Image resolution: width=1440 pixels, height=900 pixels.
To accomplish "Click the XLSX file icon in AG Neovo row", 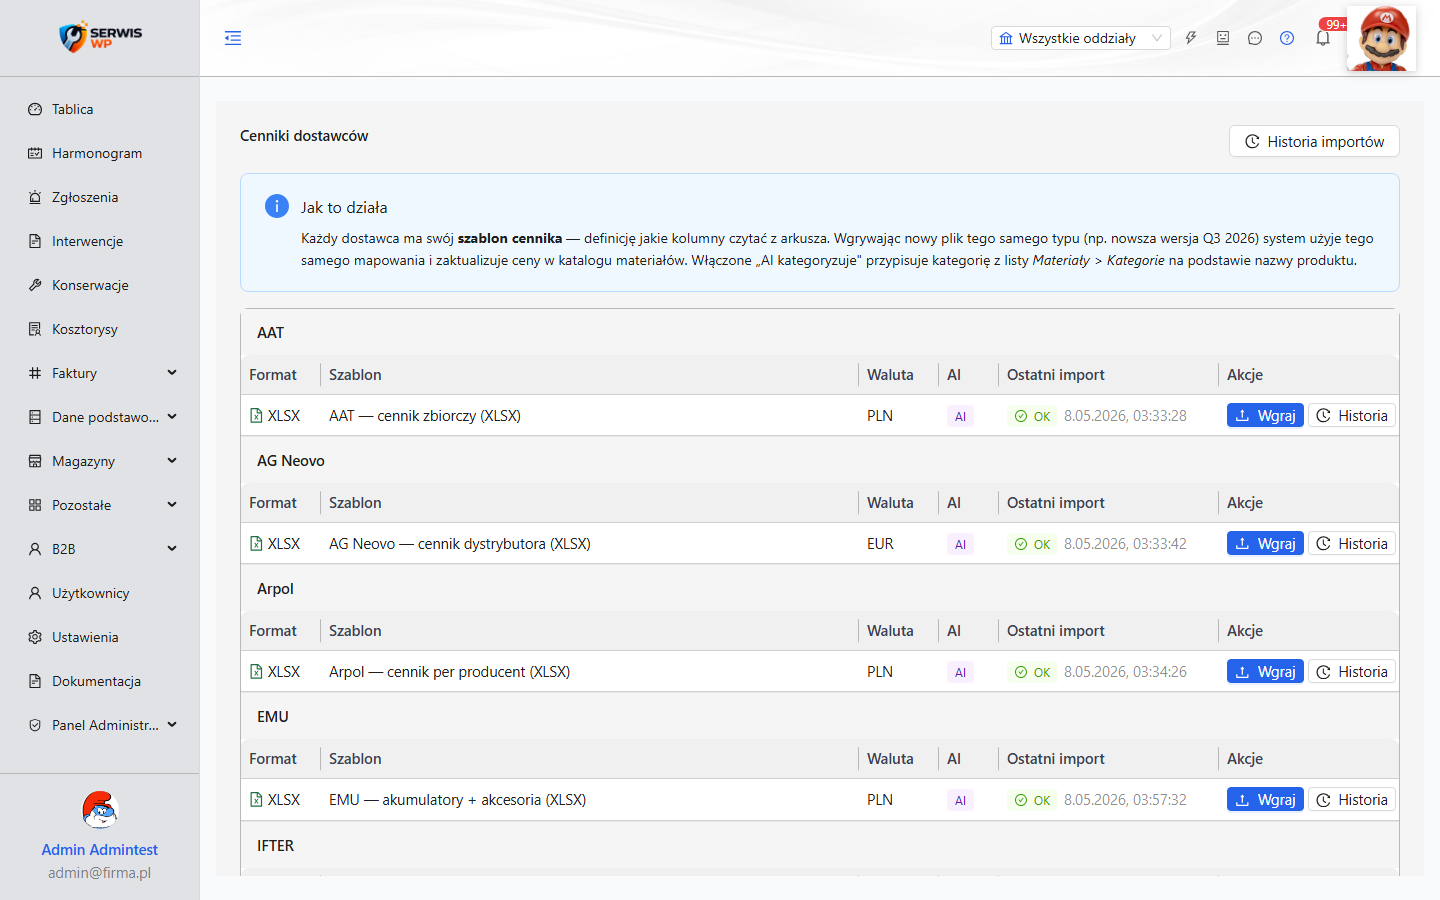I will pos(256,544).
